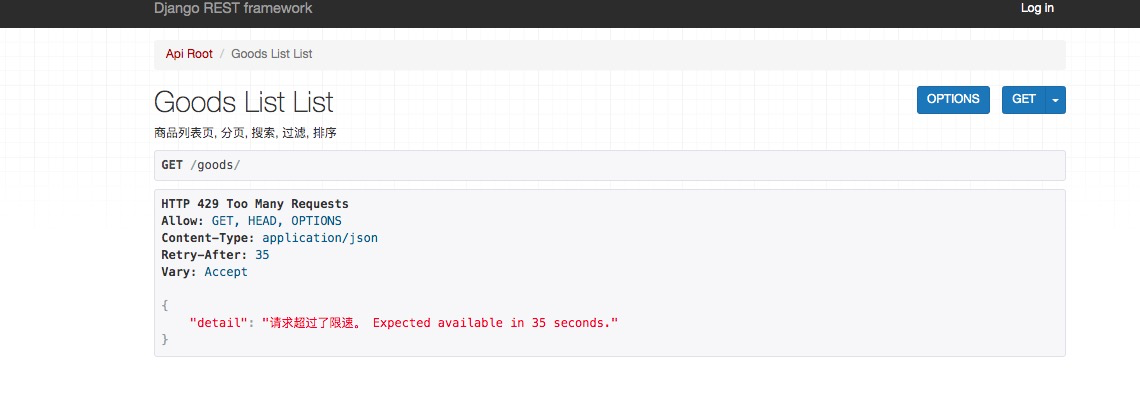The width and height of the screenshot is (1140, 409).
Task: Go to Api Root breadcrumb
Action: [x=189, y=54]
